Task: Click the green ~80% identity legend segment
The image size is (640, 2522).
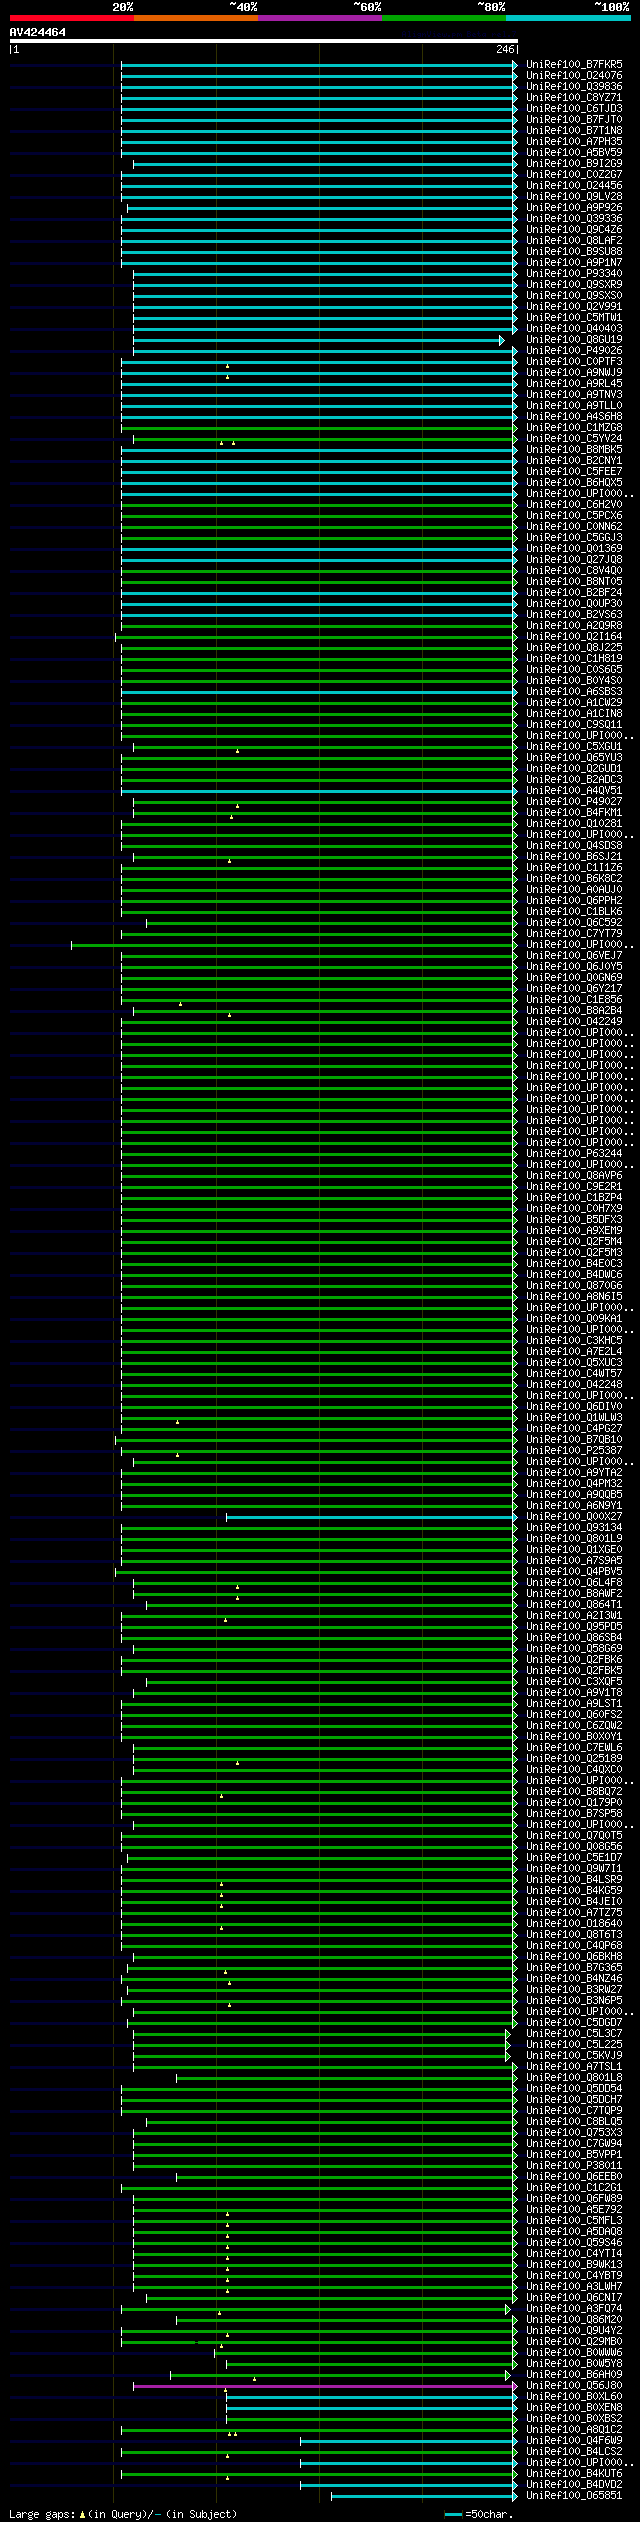Action: (x=443, y=18)
